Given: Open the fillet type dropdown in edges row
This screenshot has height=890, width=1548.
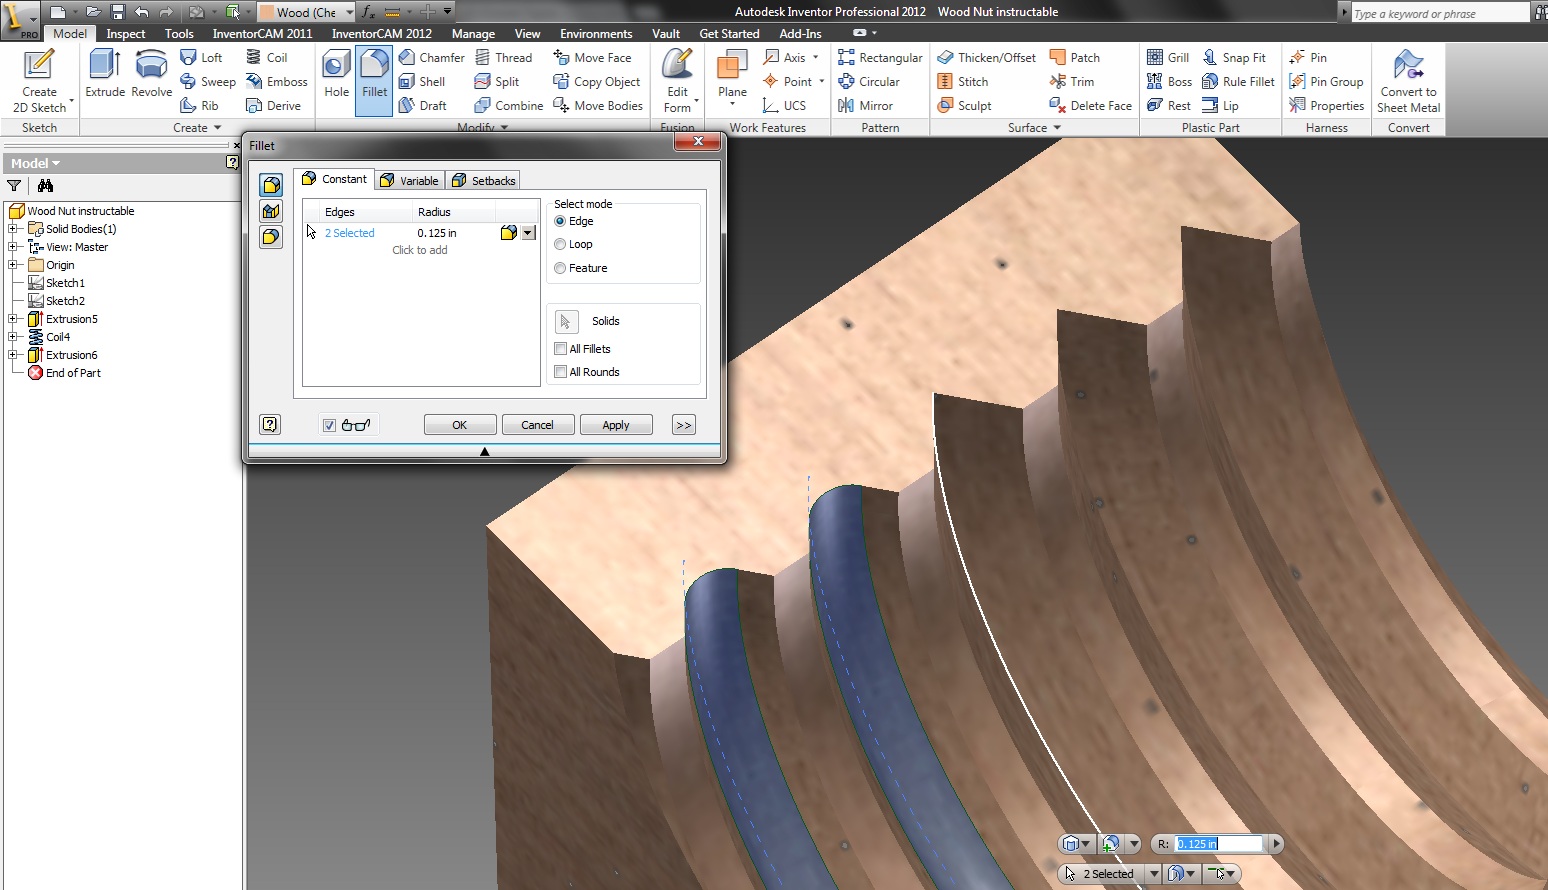Looking at the screenshot, I should coord(529,233).
